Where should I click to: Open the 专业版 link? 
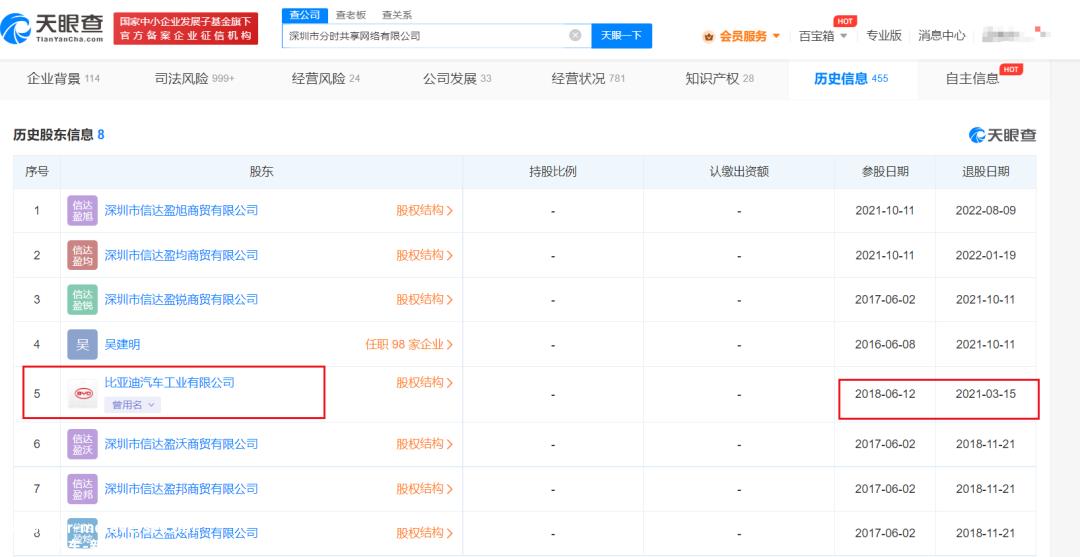tap(884, 36)
